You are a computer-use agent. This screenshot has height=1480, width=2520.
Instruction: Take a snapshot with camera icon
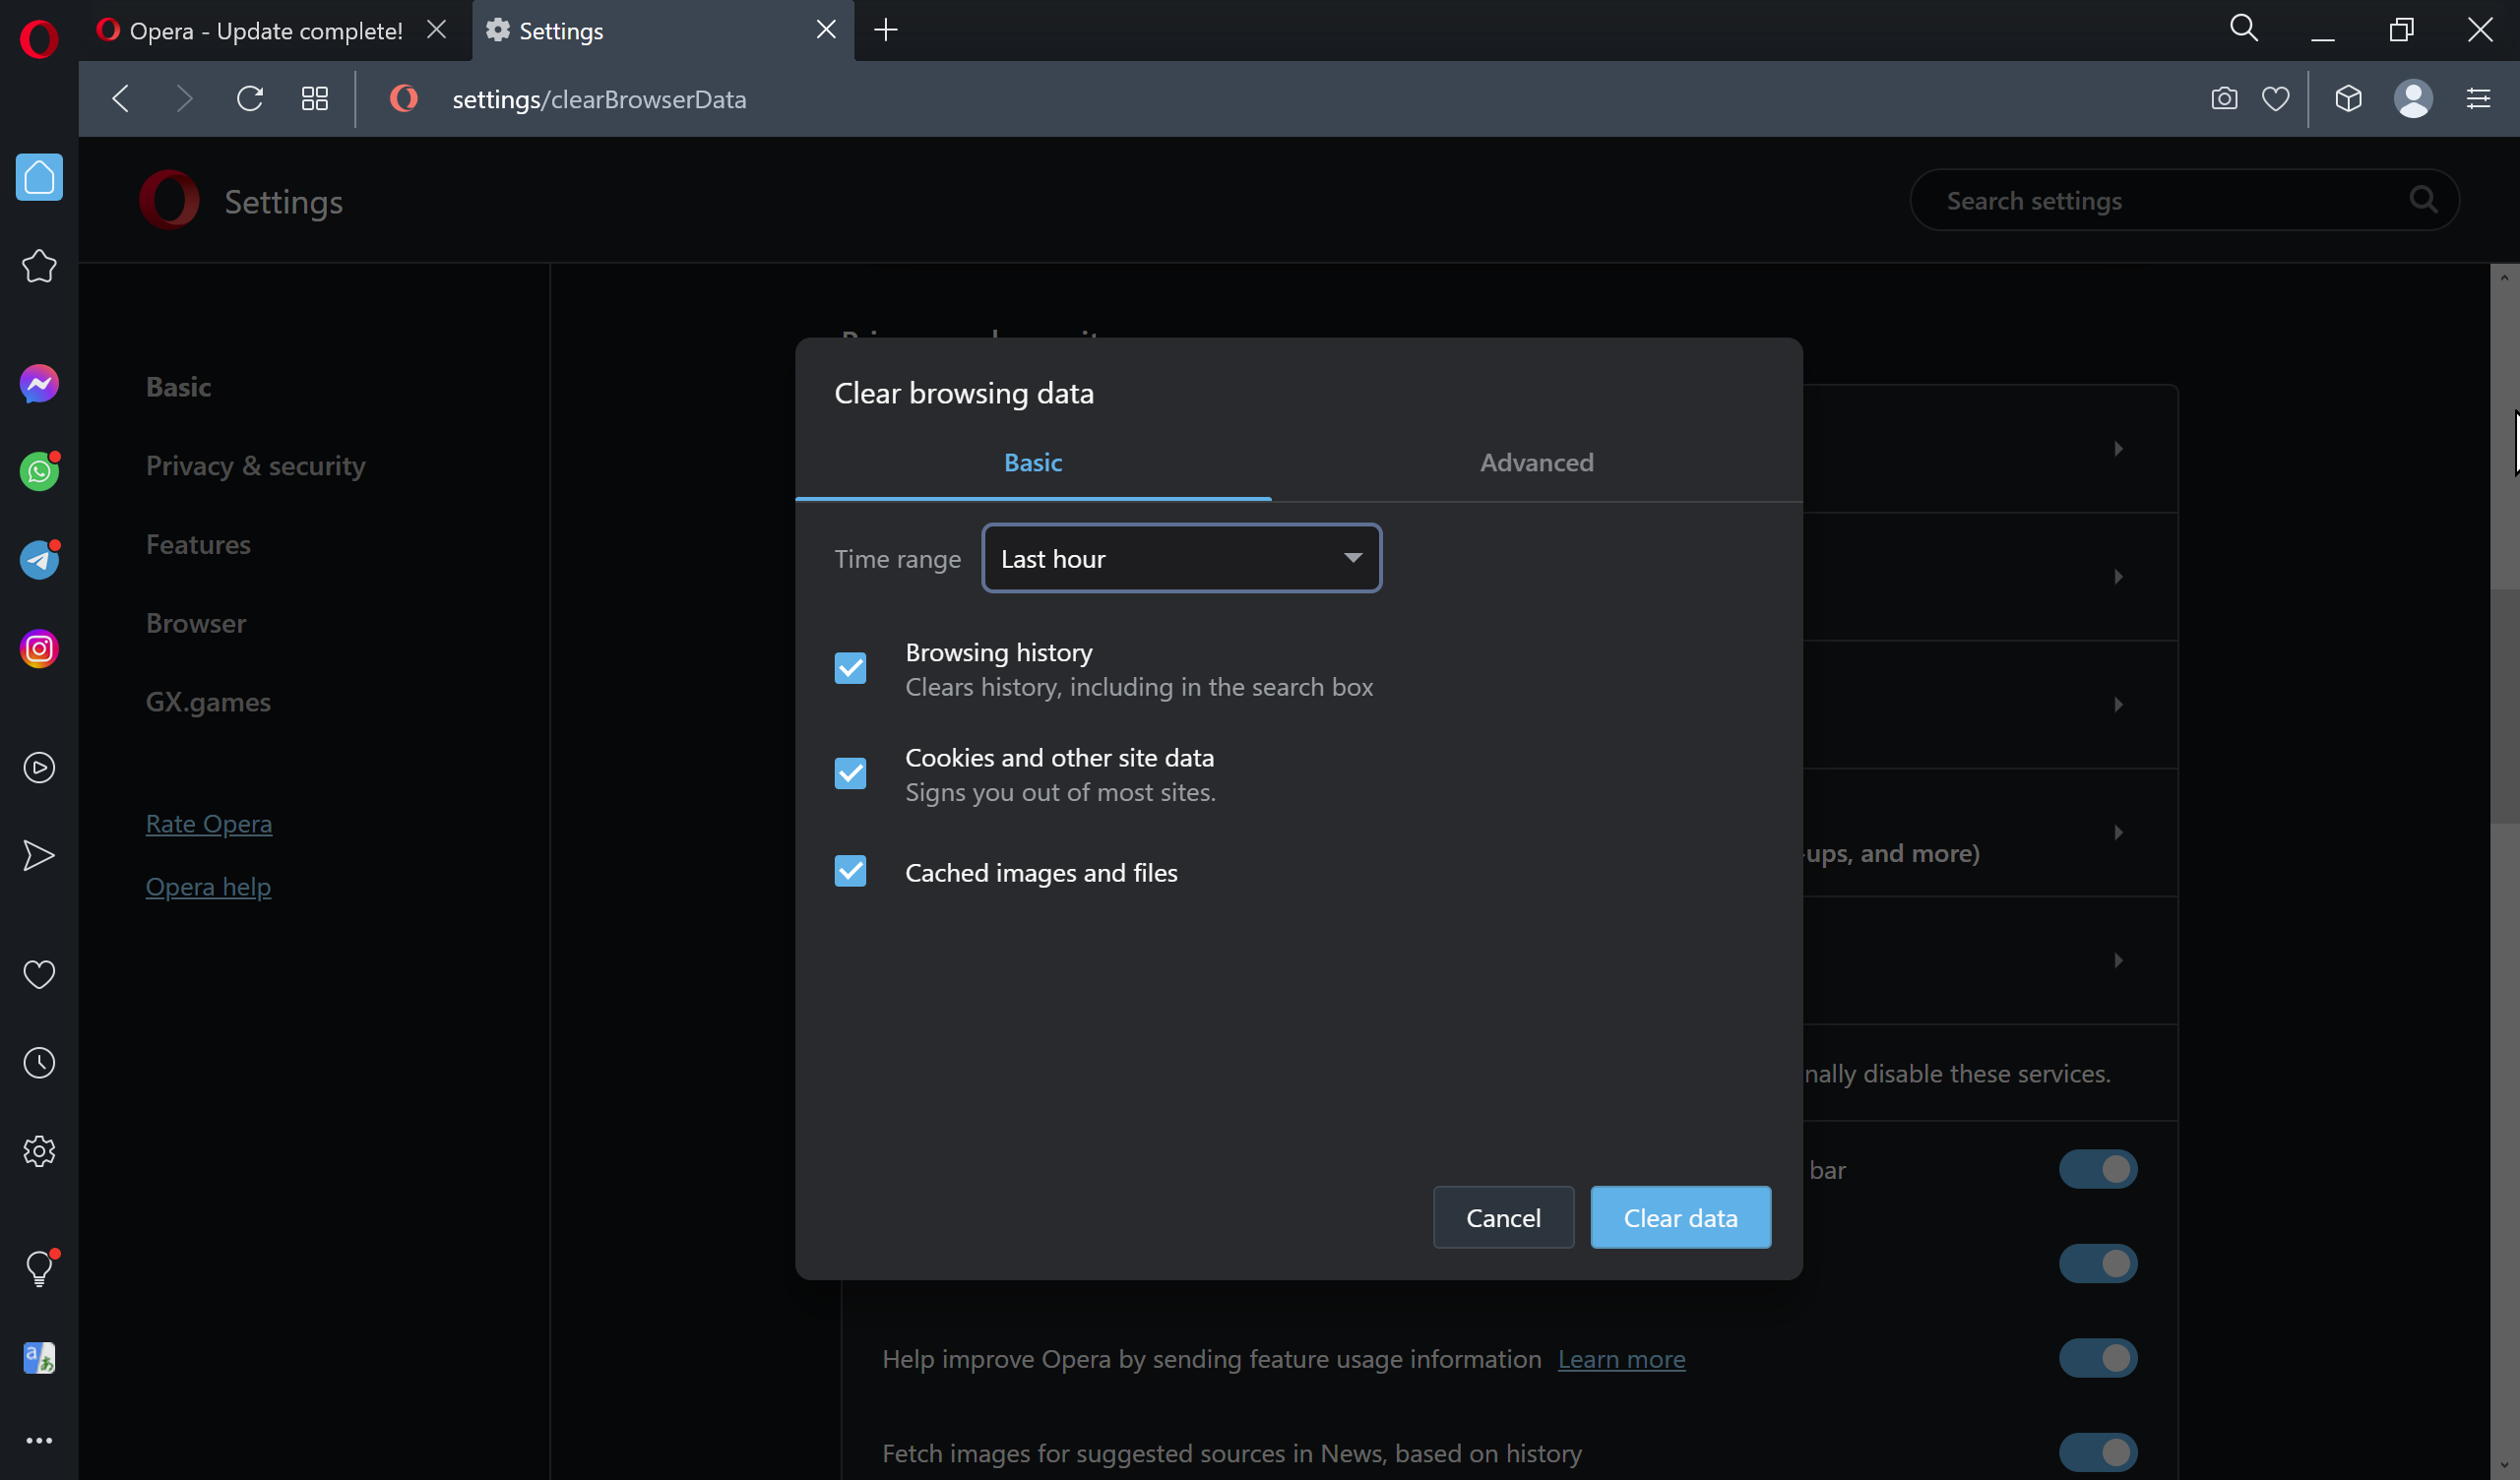point(2224,99)
